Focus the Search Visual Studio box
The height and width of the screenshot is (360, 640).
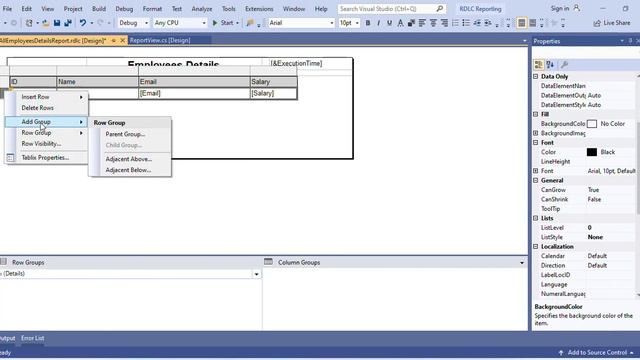[391, 9]
